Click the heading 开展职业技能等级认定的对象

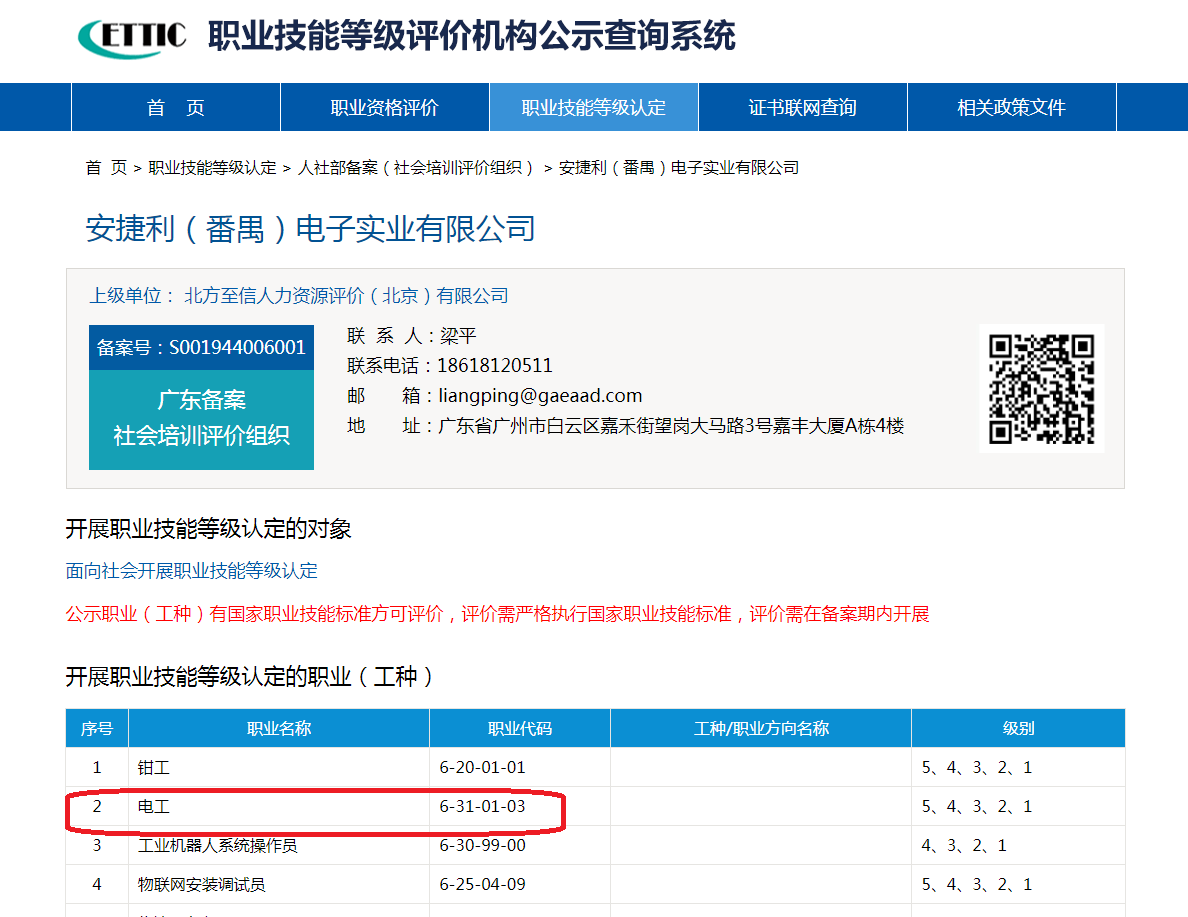click(x=208, y=529)
